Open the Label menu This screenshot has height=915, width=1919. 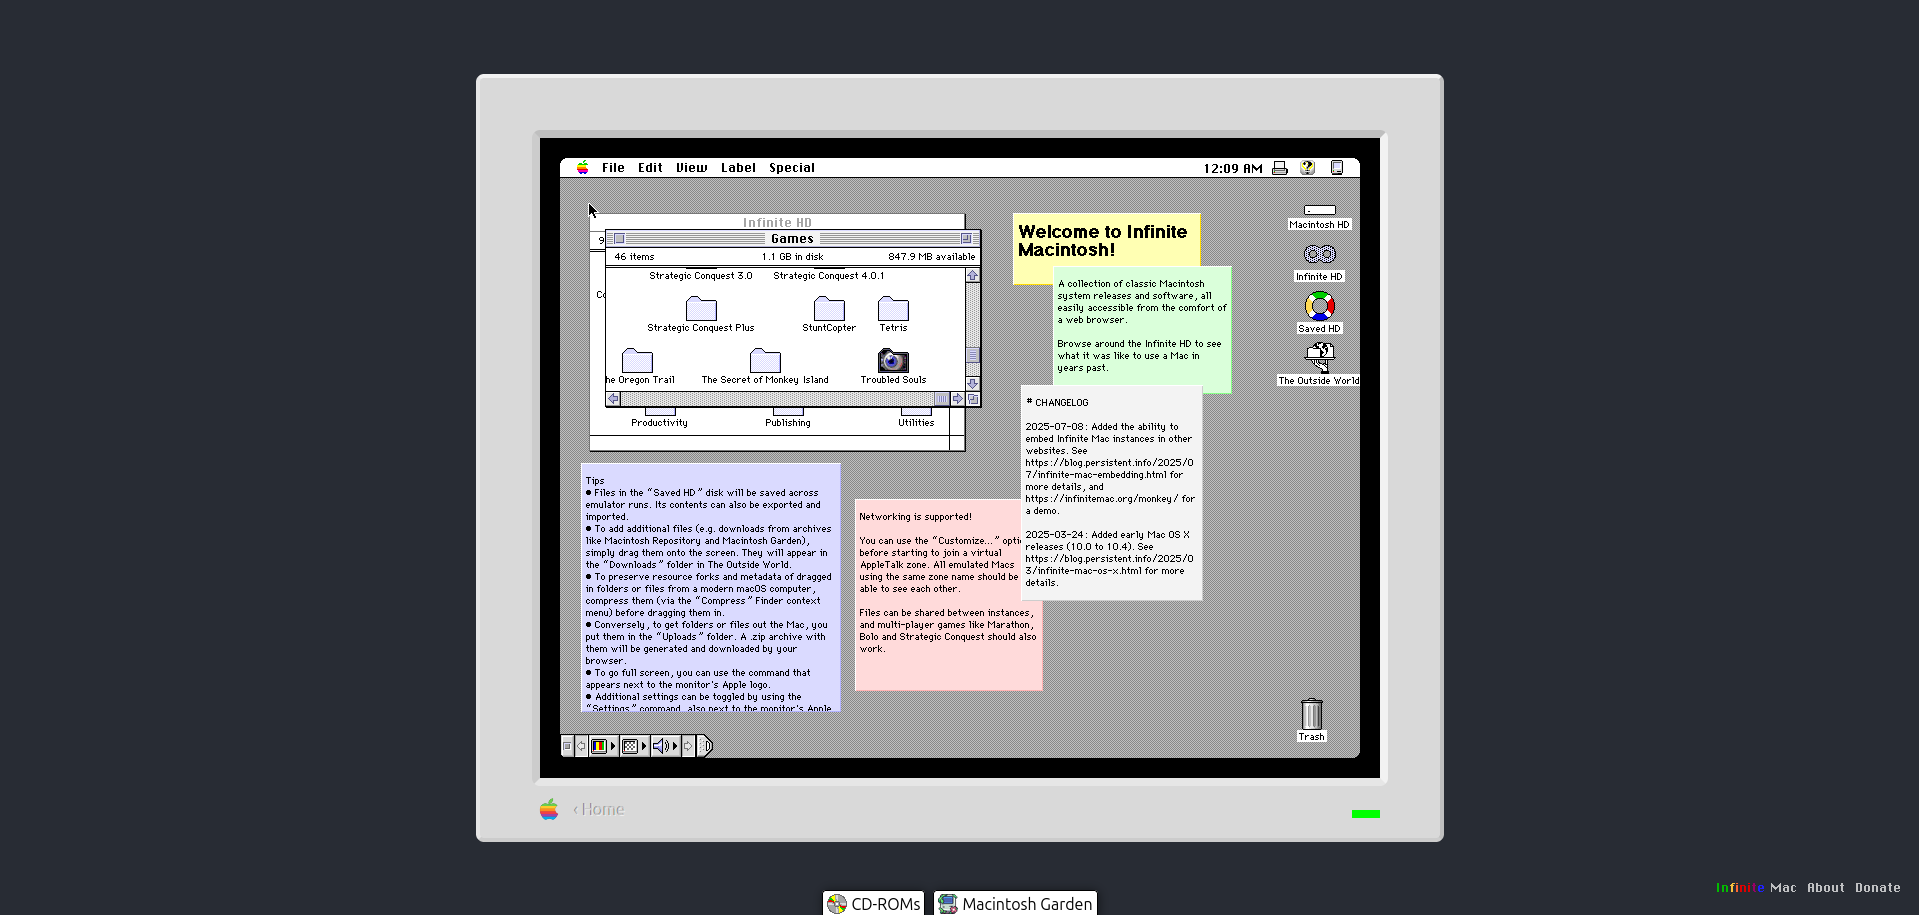(x=738, y=168)
